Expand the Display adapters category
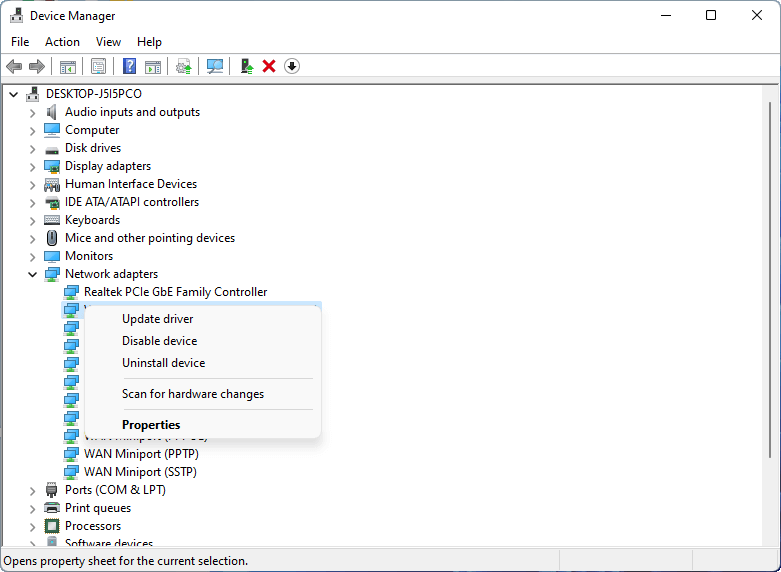The height and width of the screenshot is (572, 781). pyautogui.click(x=32, y=167)
